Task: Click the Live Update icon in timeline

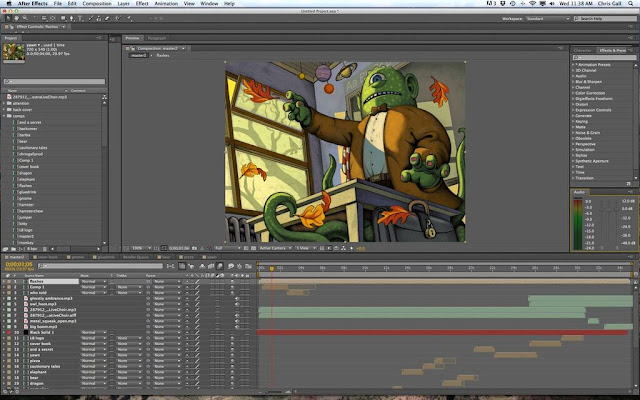Action: [x=182, y=266]
